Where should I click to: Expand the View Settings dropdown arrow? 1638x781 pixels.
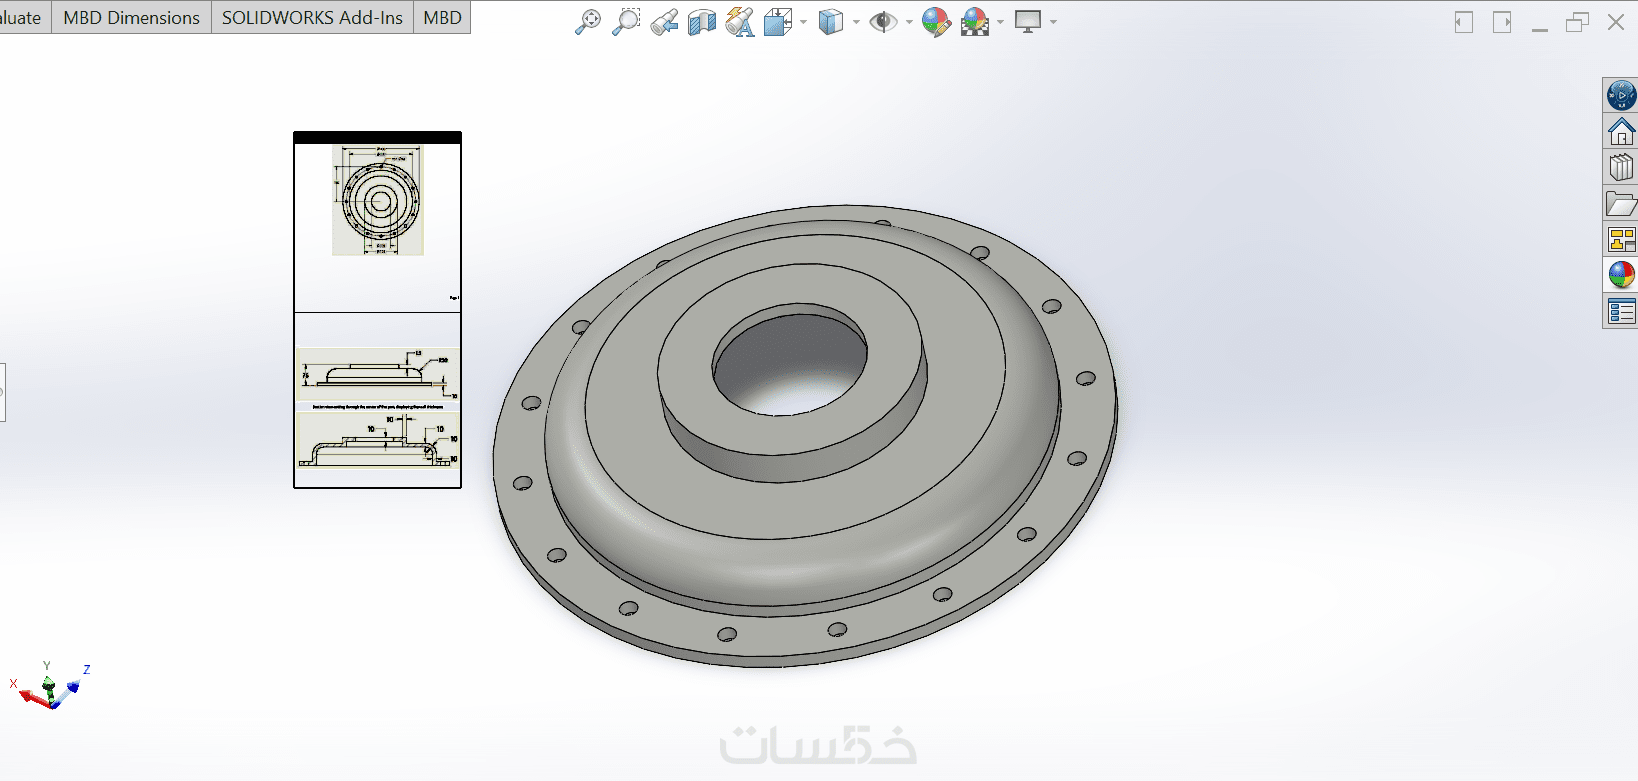[1053, 22]
